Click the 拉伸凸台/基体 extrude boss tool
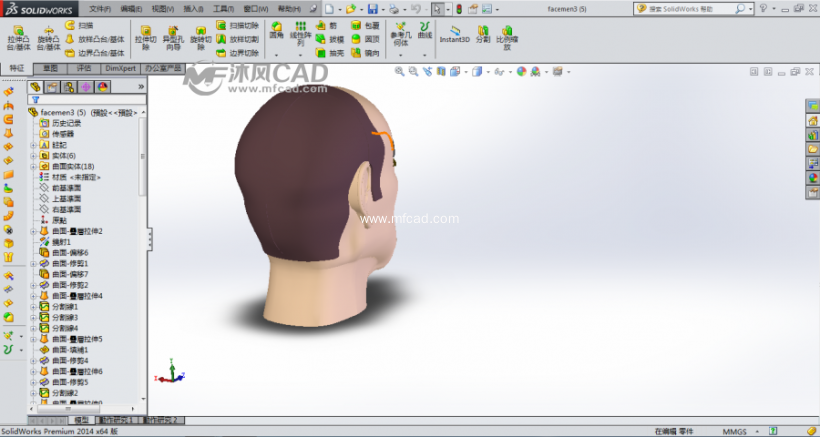 pos(18,37)
